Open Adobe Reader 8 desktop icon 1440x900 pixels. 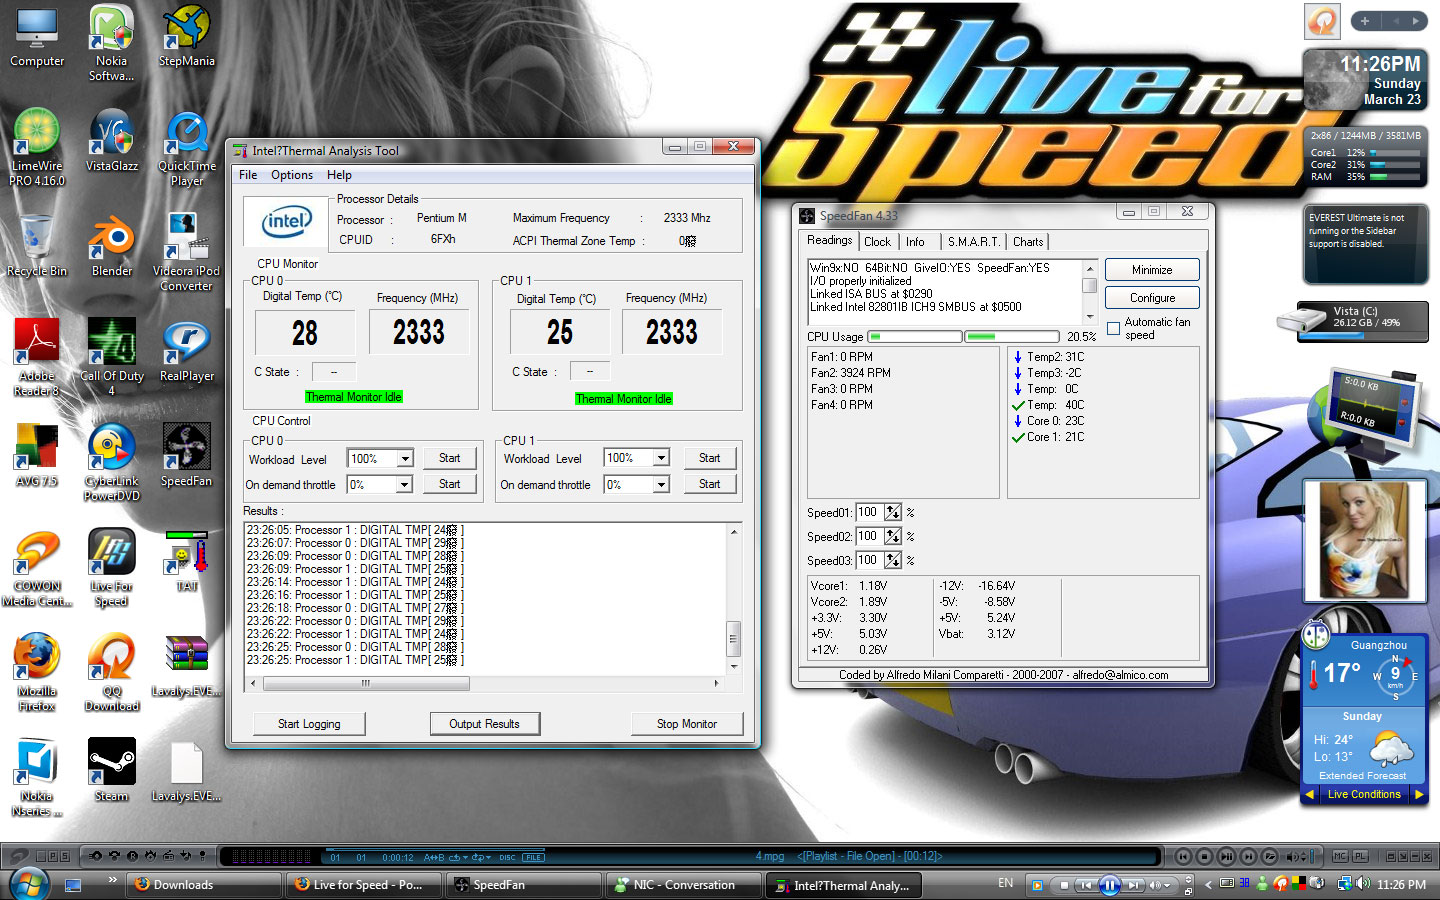pyautogui.click(x=37, y=357)
